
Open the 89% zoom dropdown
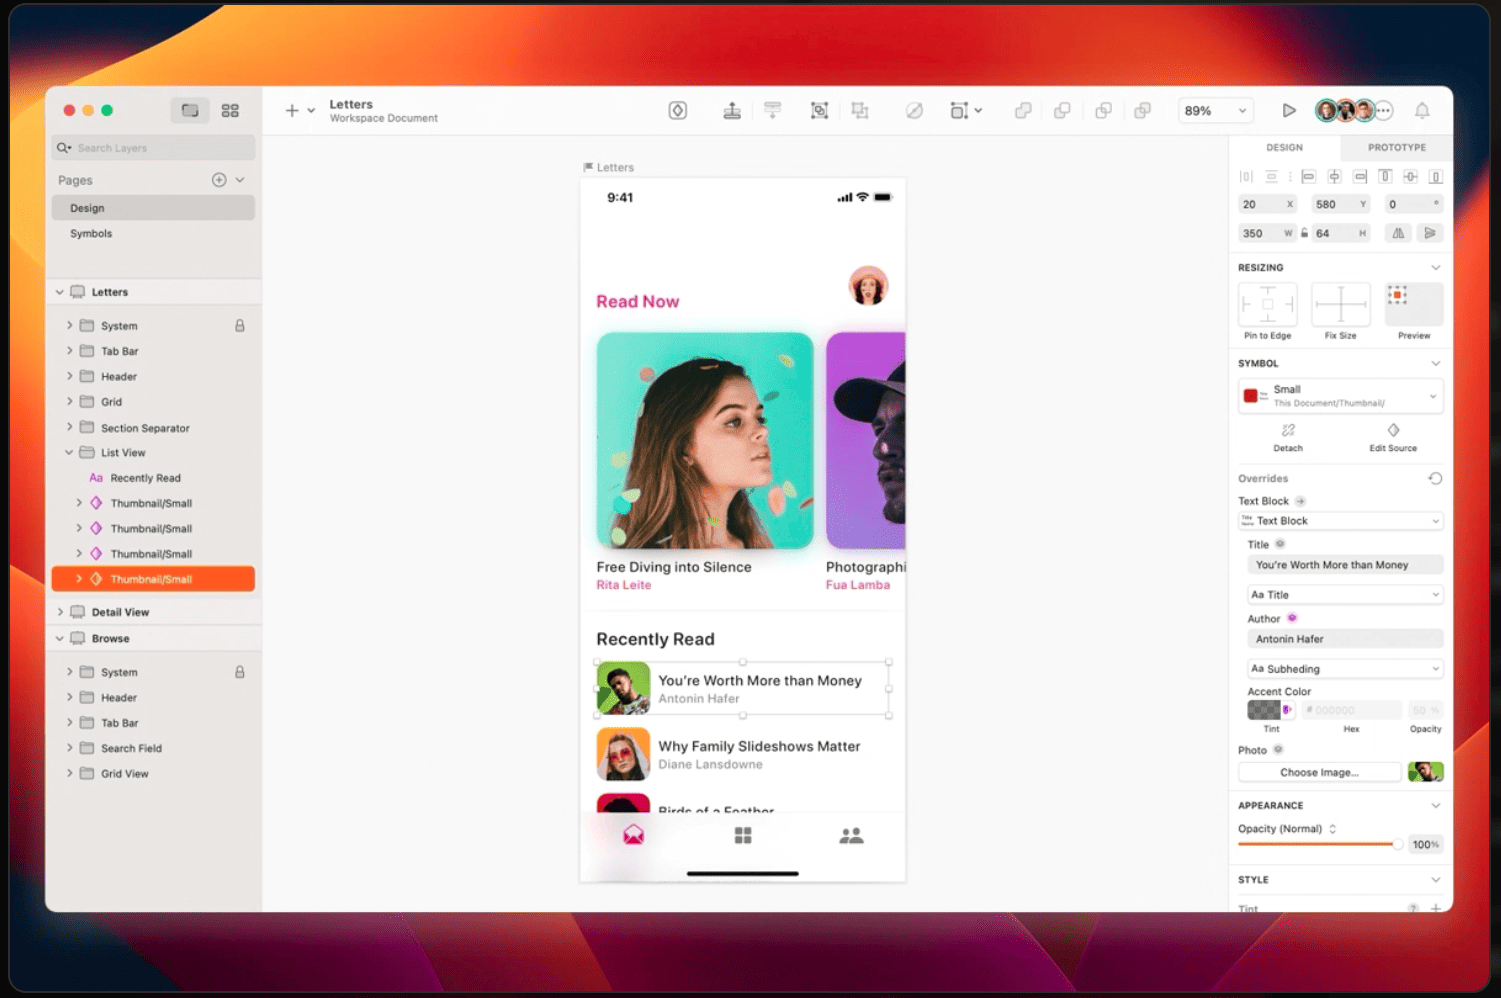pos(1214,111)
